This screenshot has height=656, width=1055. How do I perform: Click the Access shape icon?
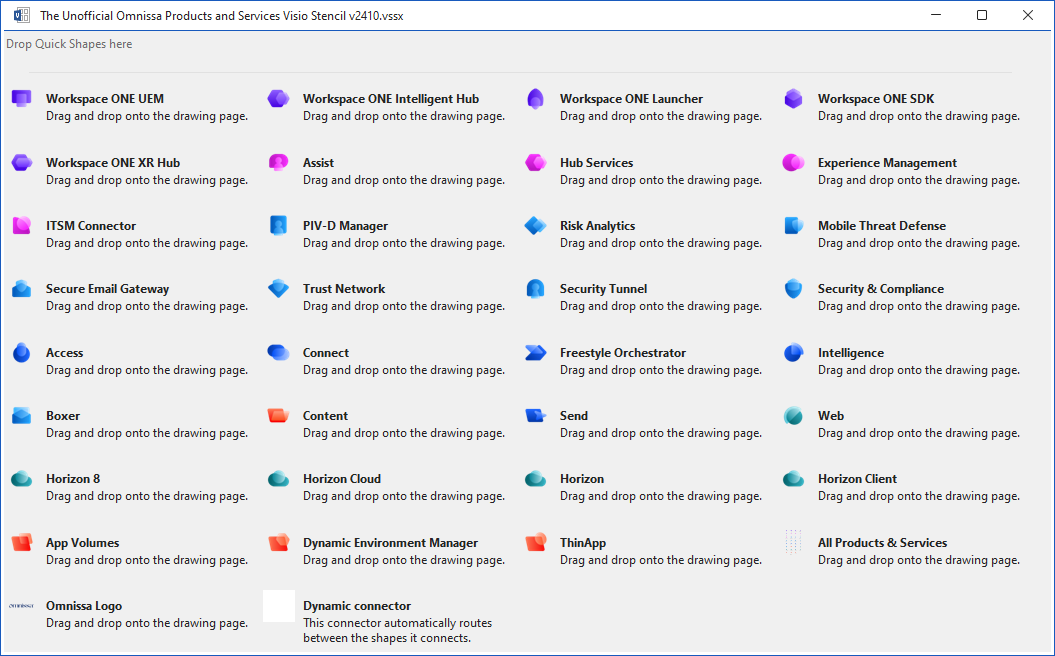pos(22,353)
